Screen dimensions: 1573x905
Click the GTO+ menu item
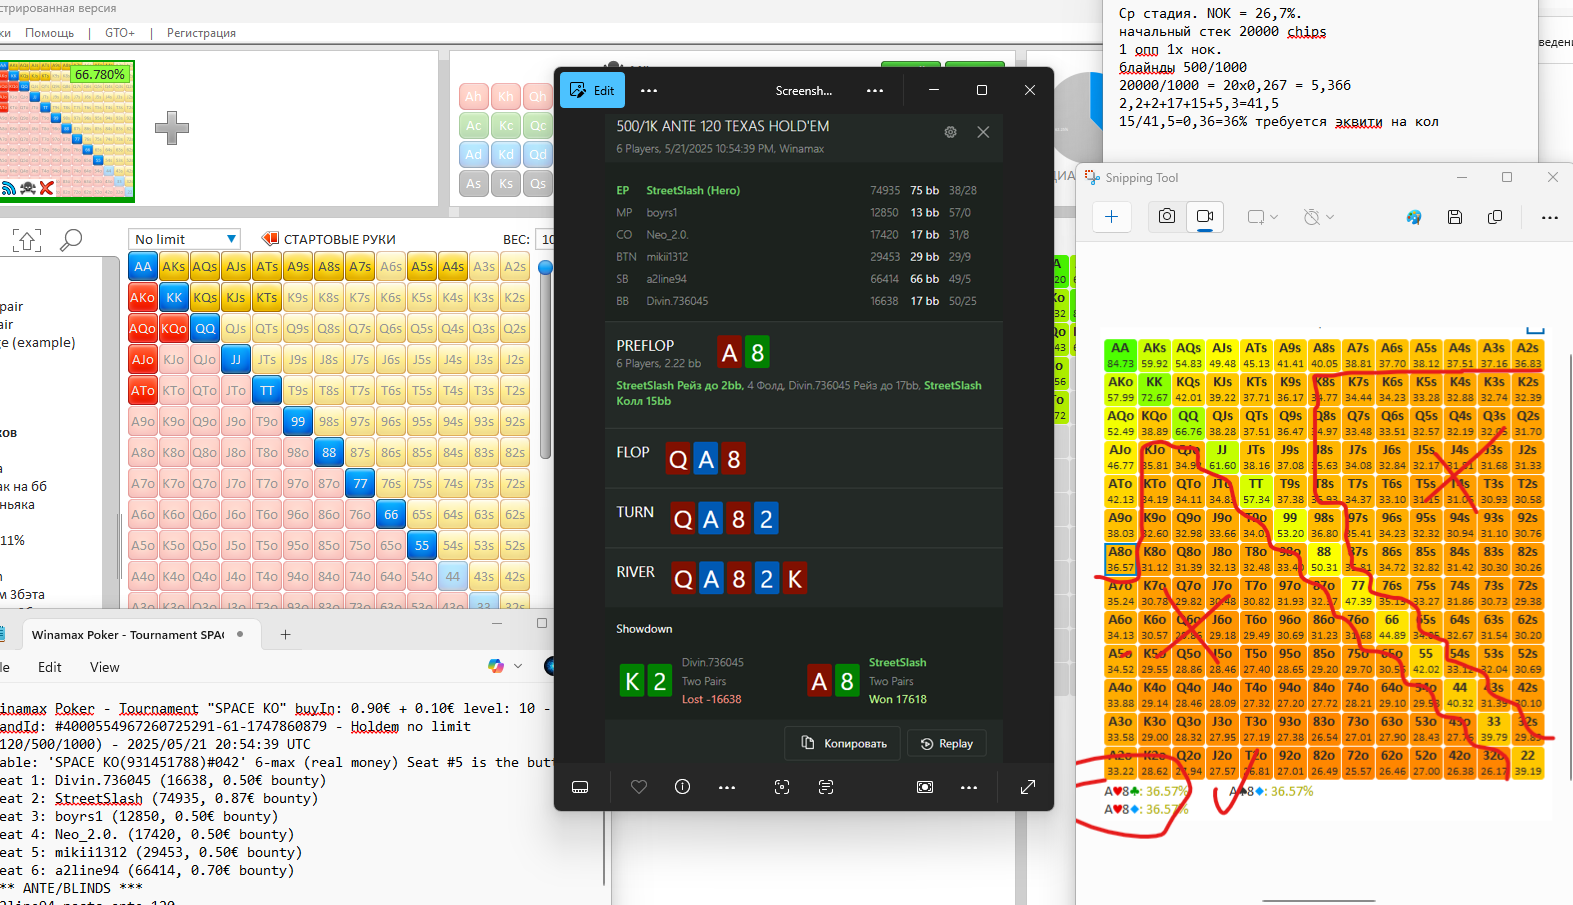coord(120,33)
